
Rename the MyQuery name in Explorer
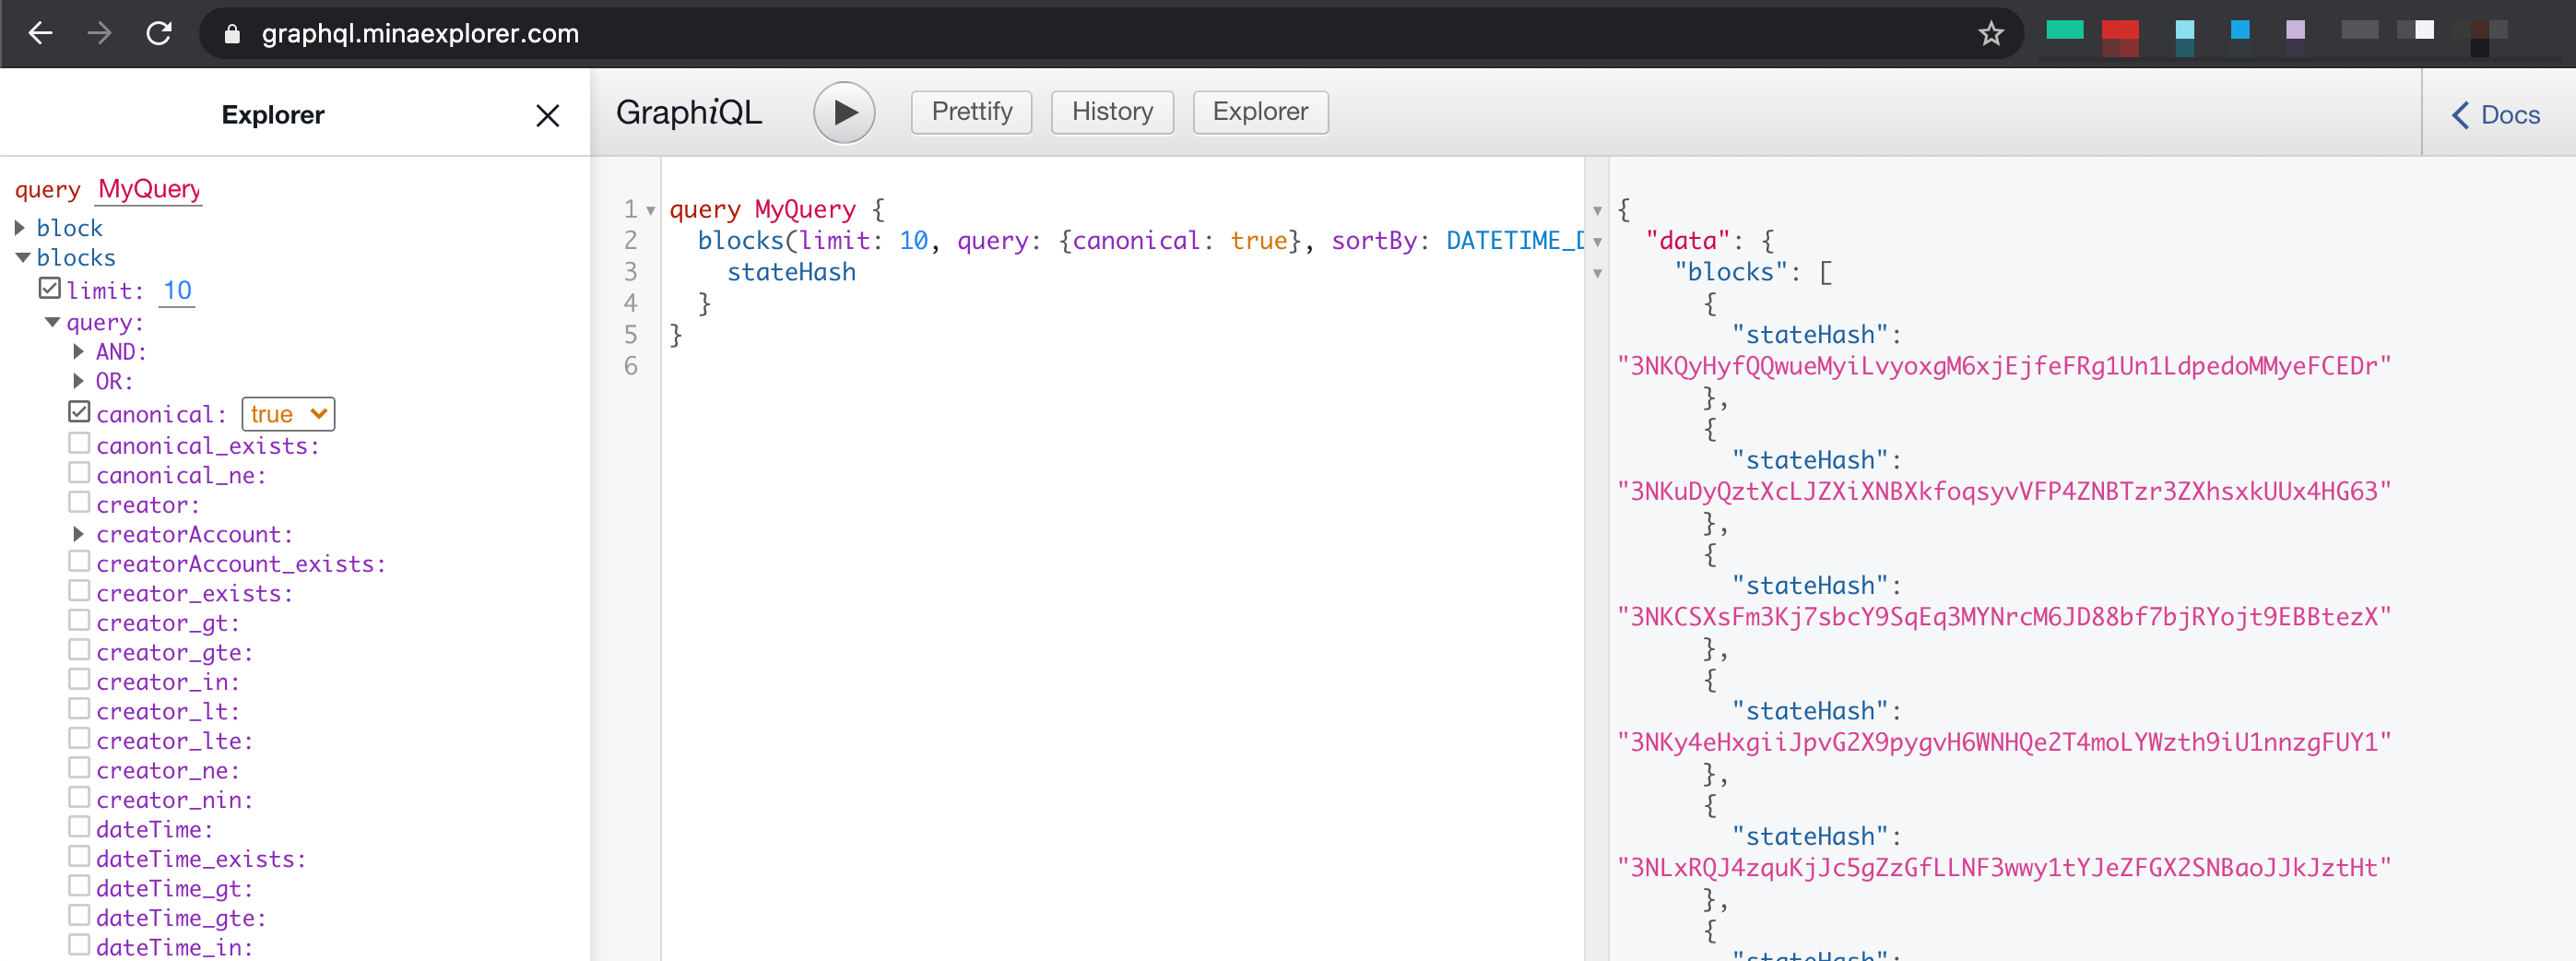coord(149,189)
